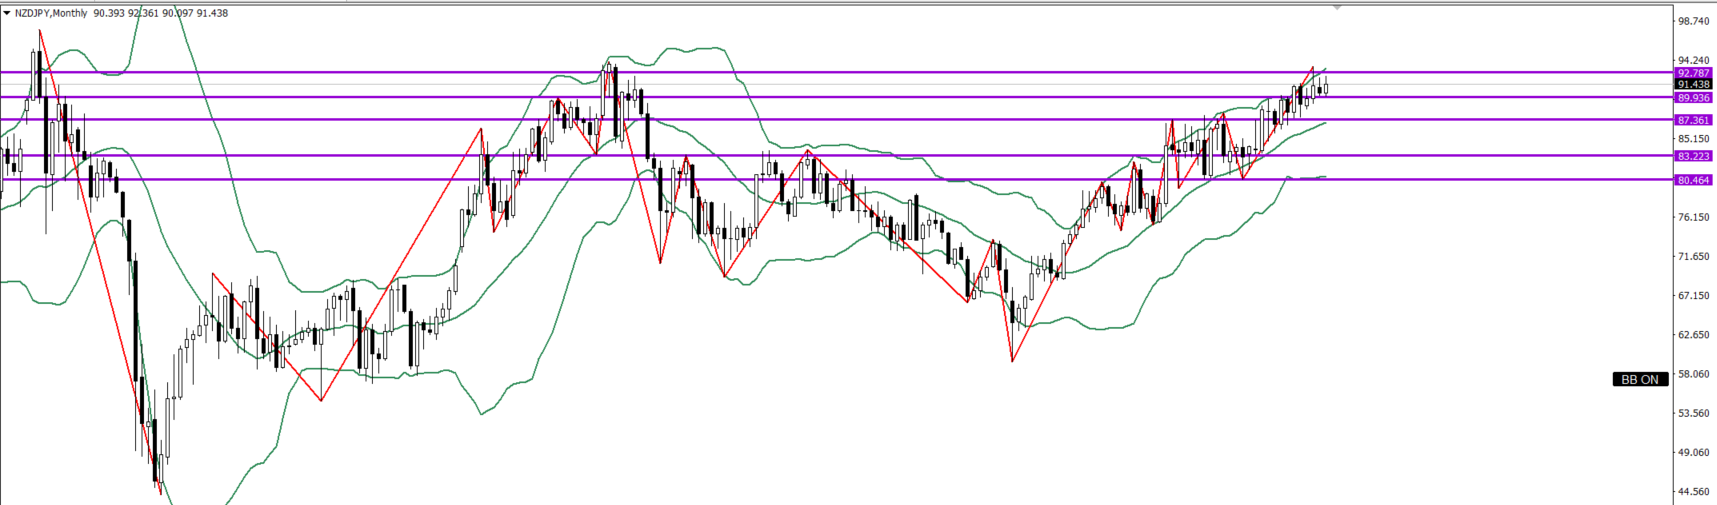
Task: Select the black 91.438 current price tag
Action: [x=1694, y=85]
